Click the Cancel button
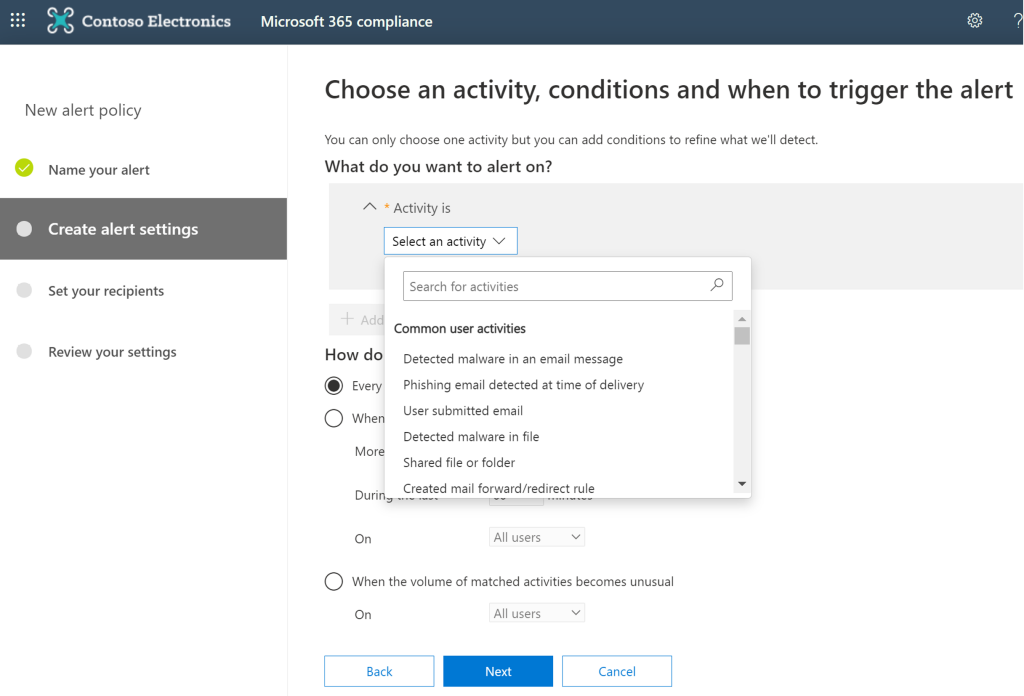This screenshot has width=1024, height=696. [x=616, y=671]
